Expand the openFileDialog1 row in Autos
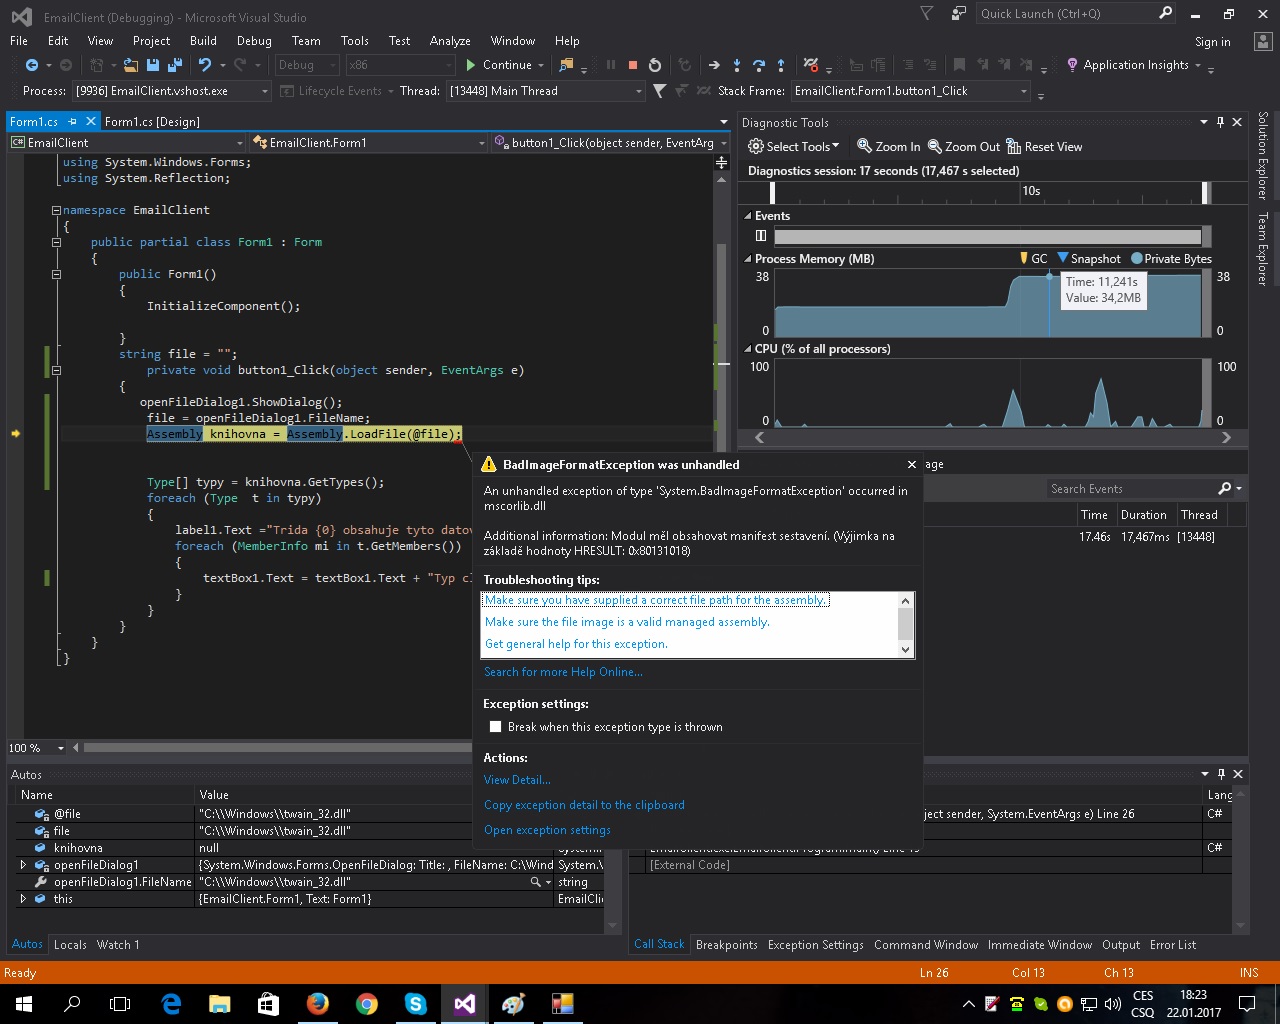 point(24,865)
